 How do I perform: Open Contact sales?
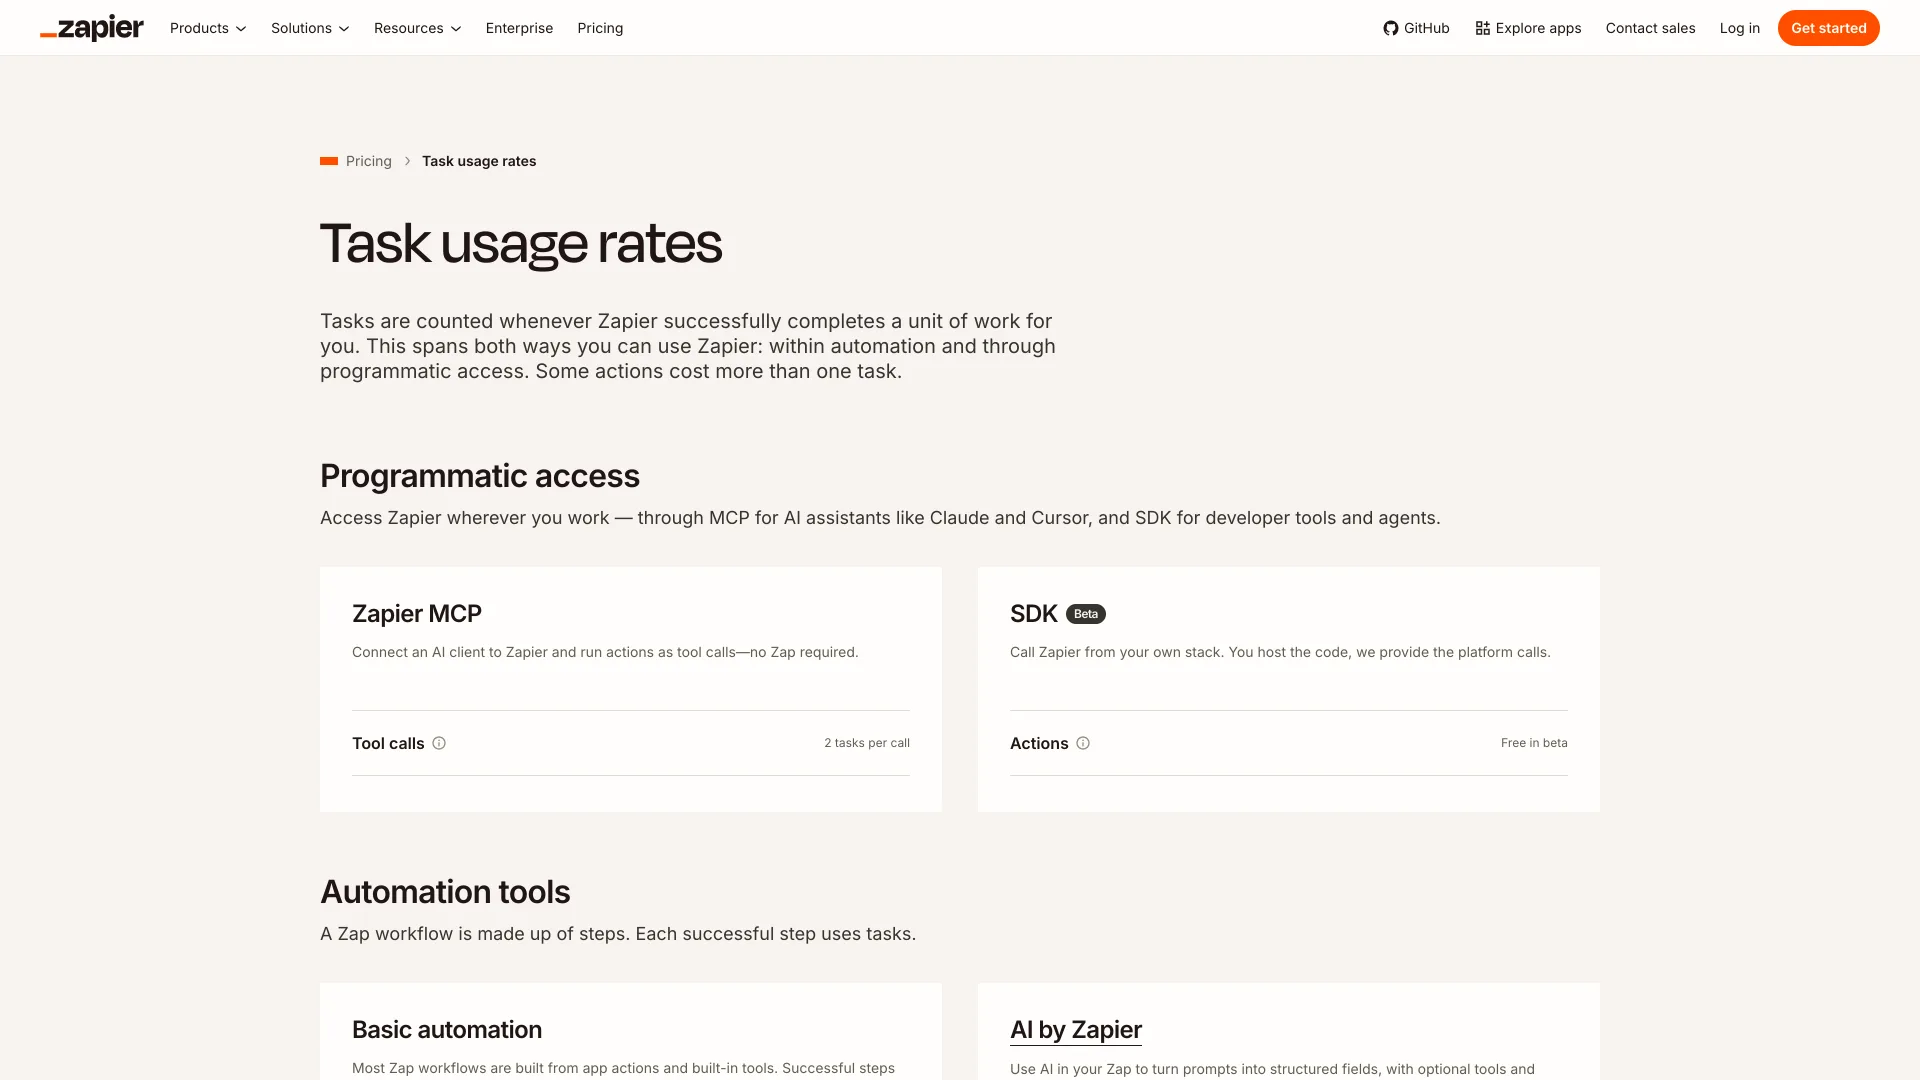click(1650, 28)
